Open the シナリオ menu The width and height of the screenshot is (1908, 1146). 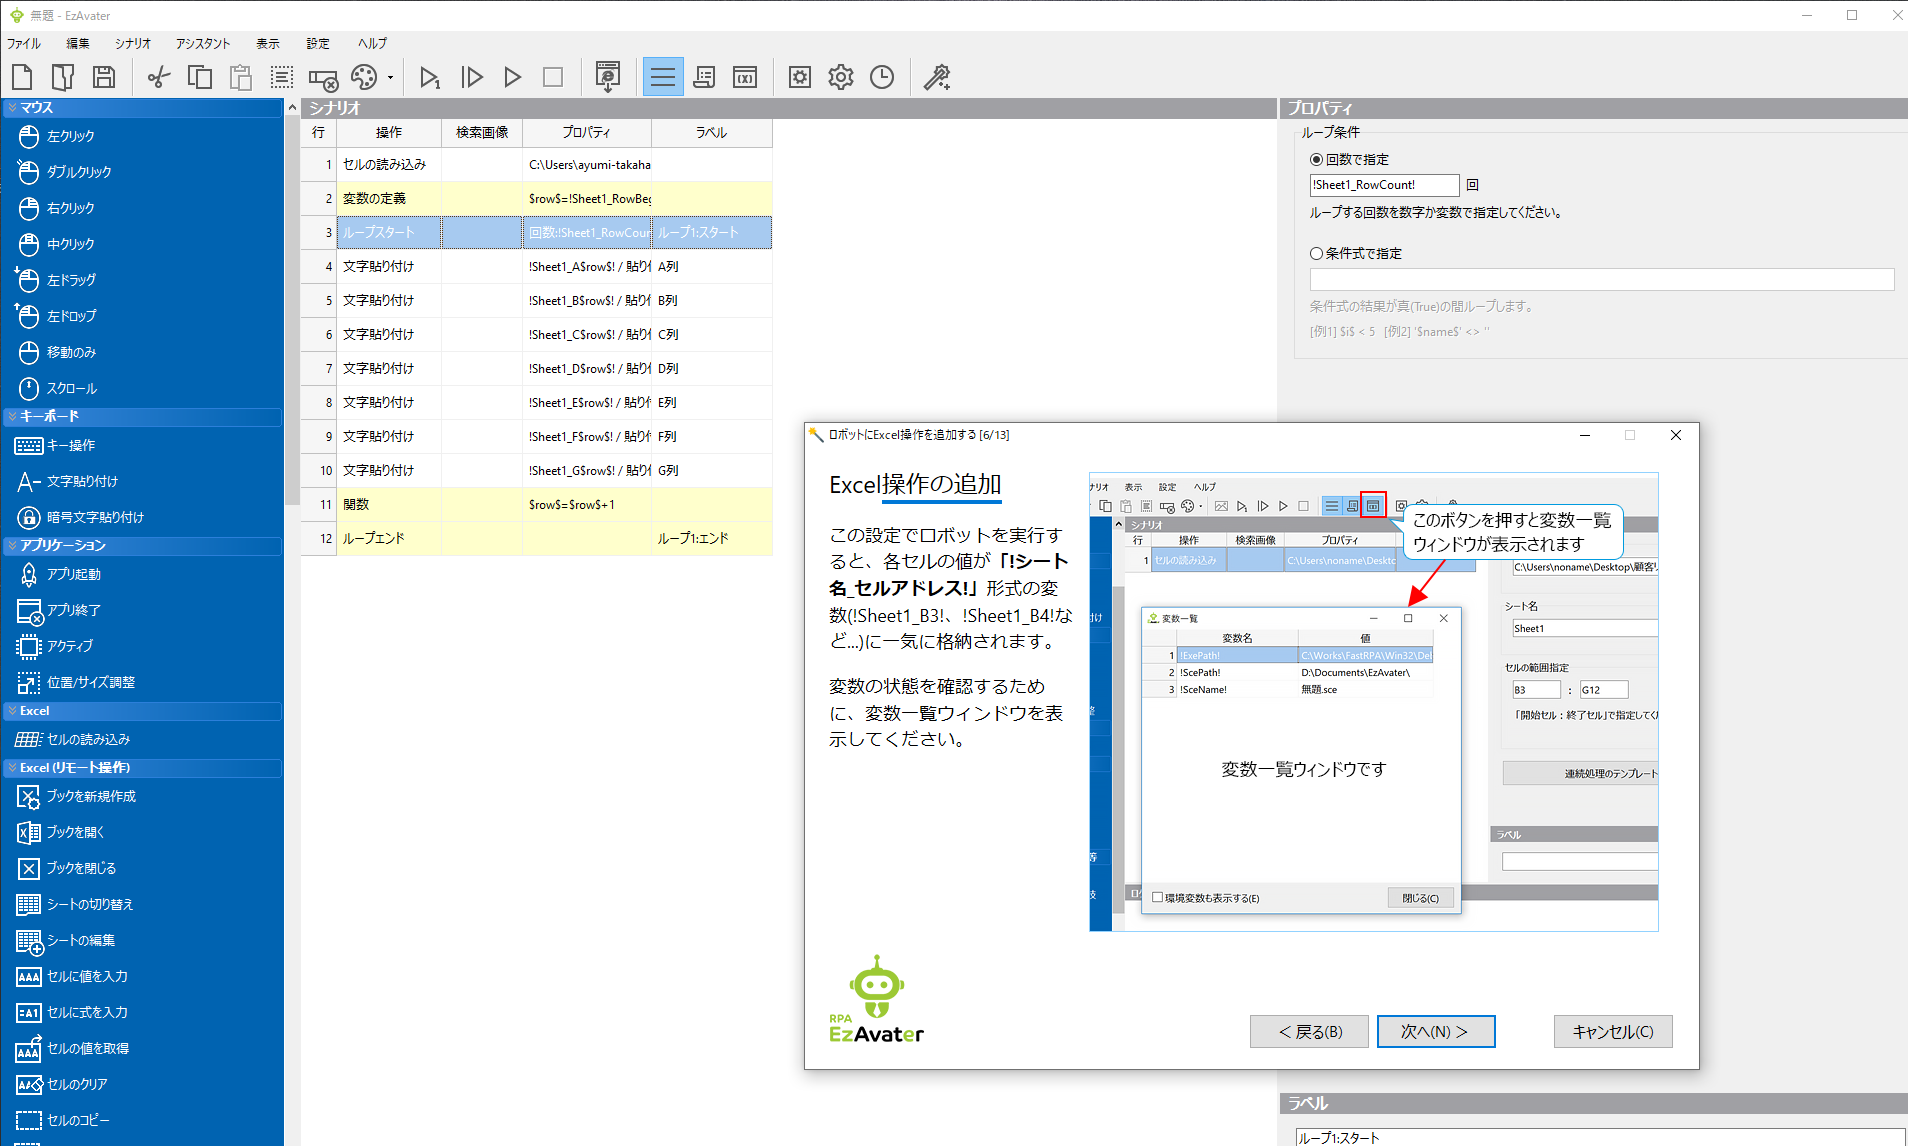132,44
